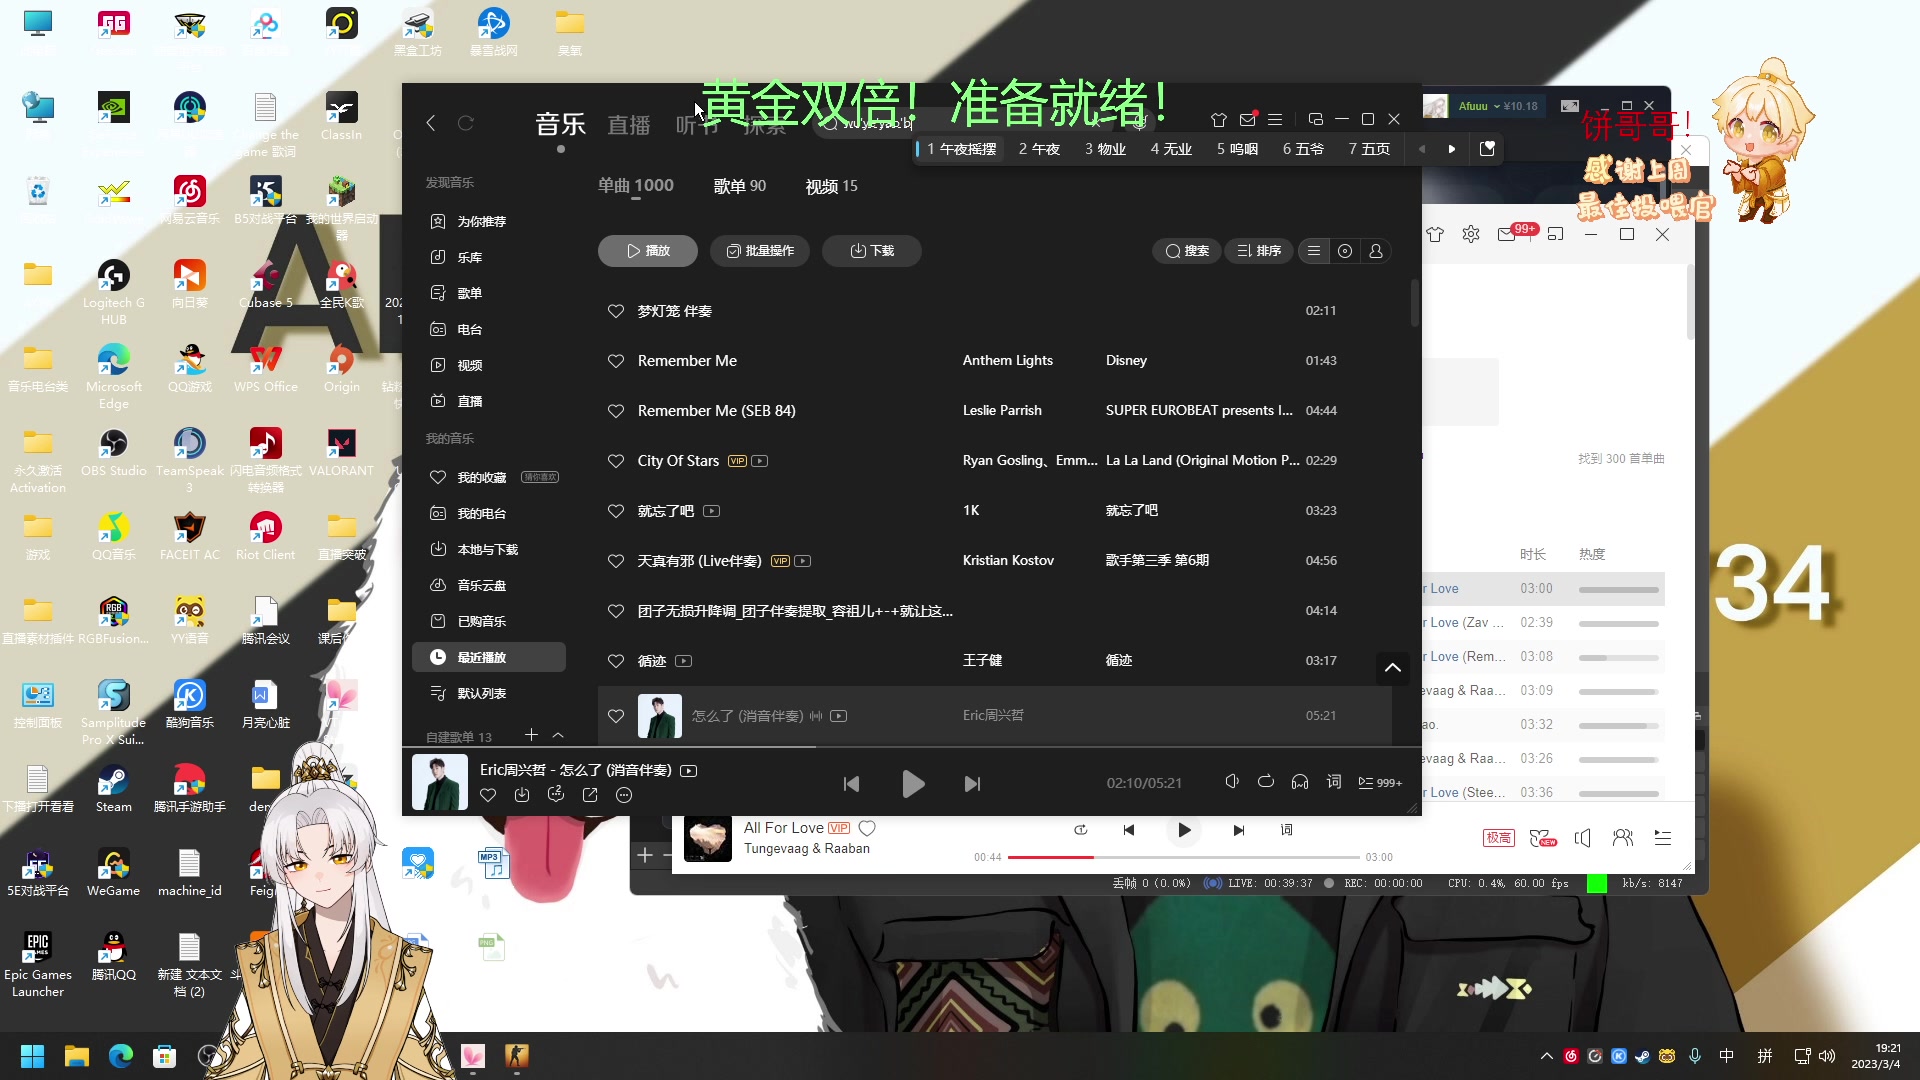1920x1080 pixels.
Task: Skip to next song in NetEase player
Action: pos(1239,830)
